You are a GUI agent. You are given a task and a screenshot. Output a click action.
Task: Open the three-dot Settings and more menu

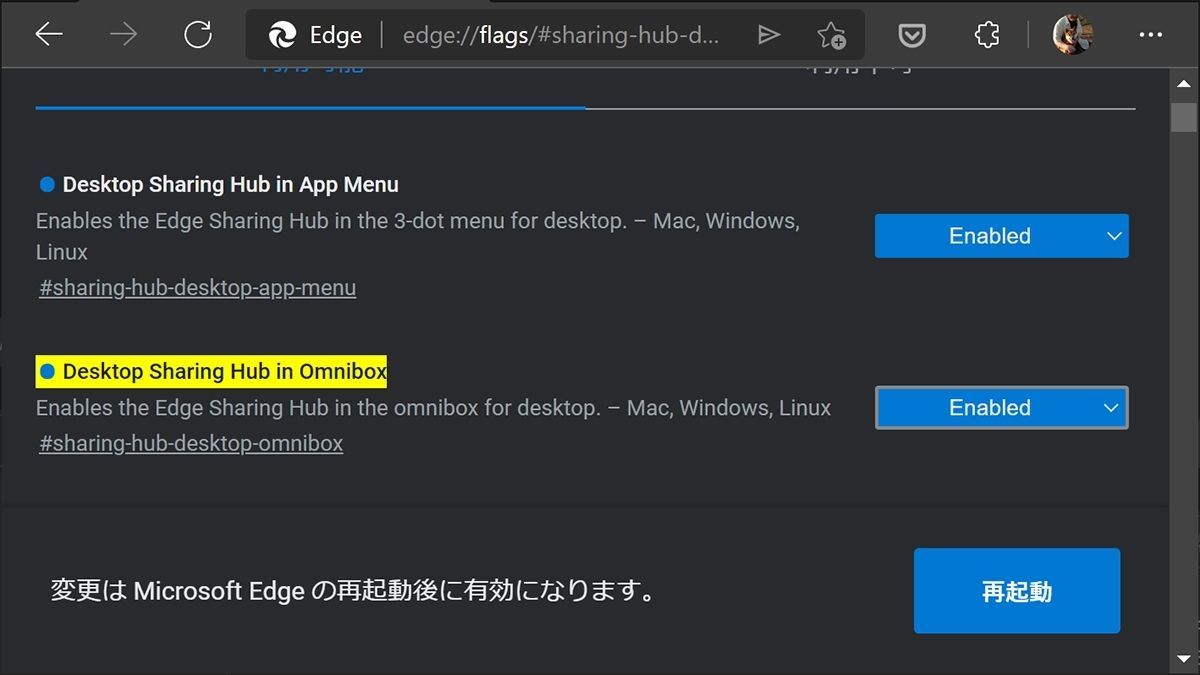tap(1151, 36)
